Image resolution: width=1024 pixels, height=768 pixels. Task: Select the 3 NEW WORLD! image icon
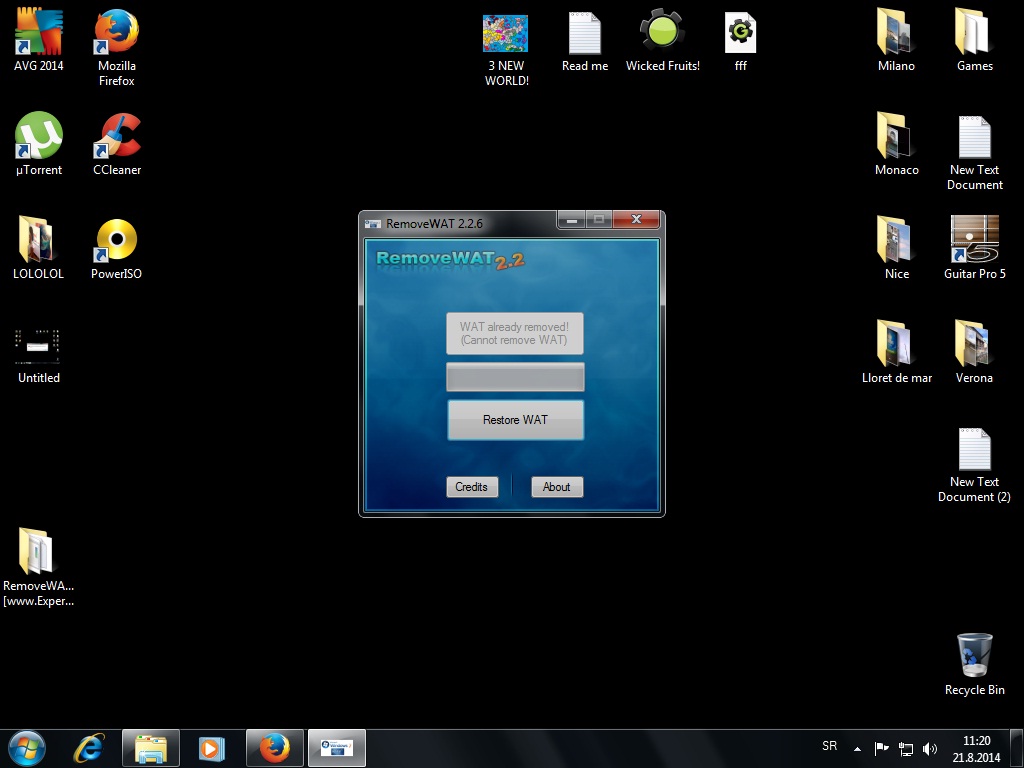(x=506, y=49)
